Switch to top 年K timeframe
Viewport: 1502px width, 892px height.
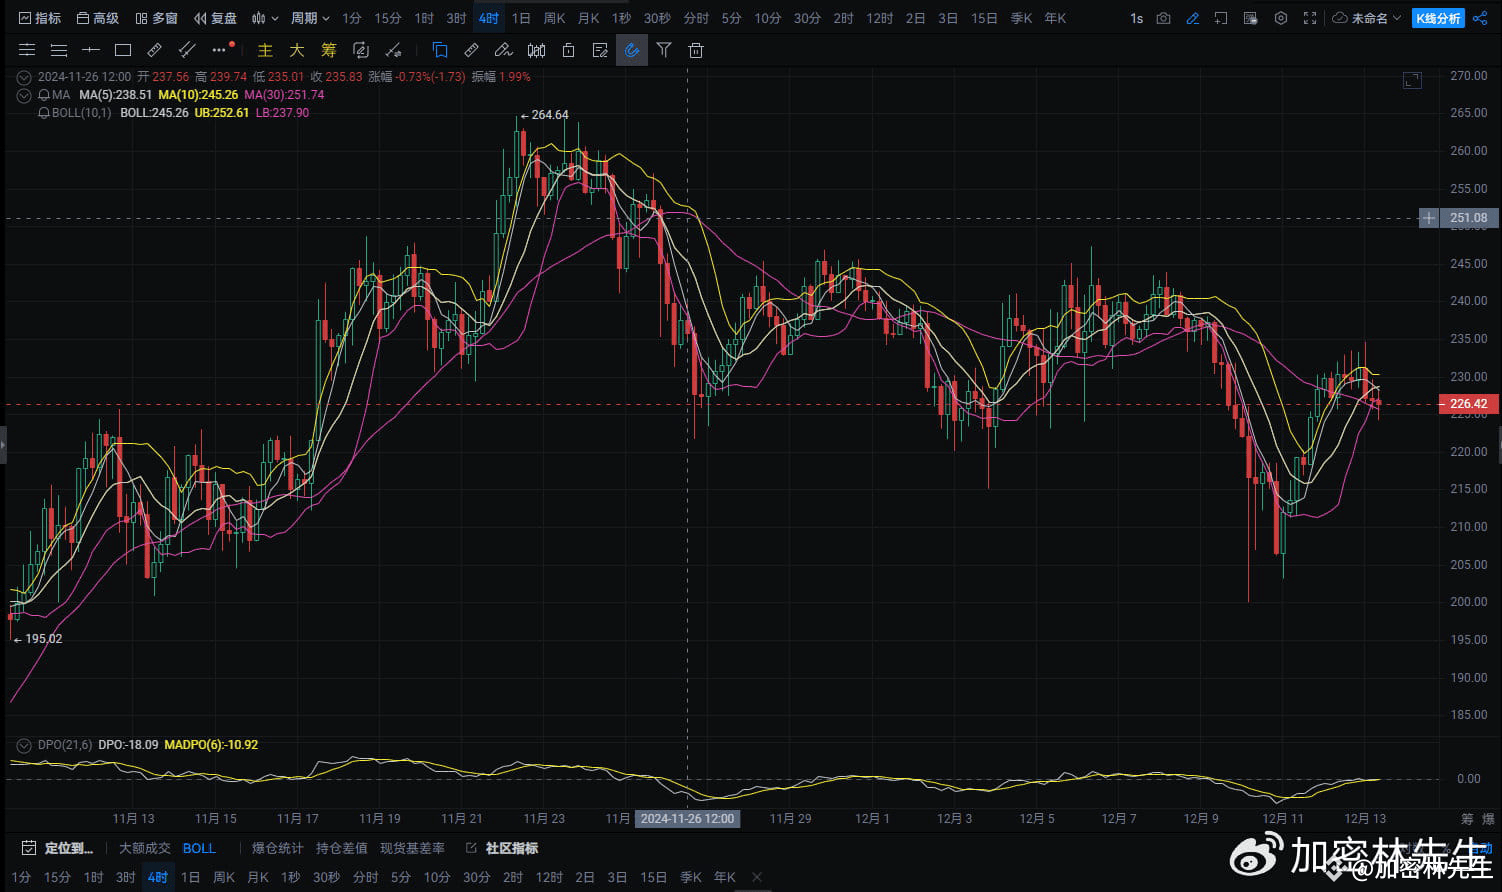click(x=1055, y=18)
